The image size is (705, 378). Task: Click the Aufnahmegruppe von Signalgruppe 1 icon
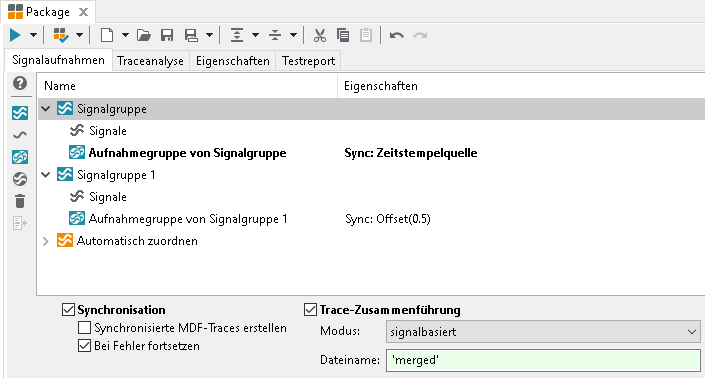point(77,218)
